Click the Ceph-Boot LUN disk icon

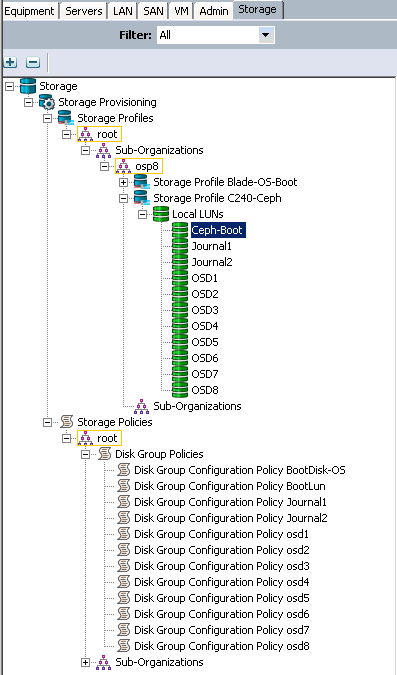tap(180, 230)
